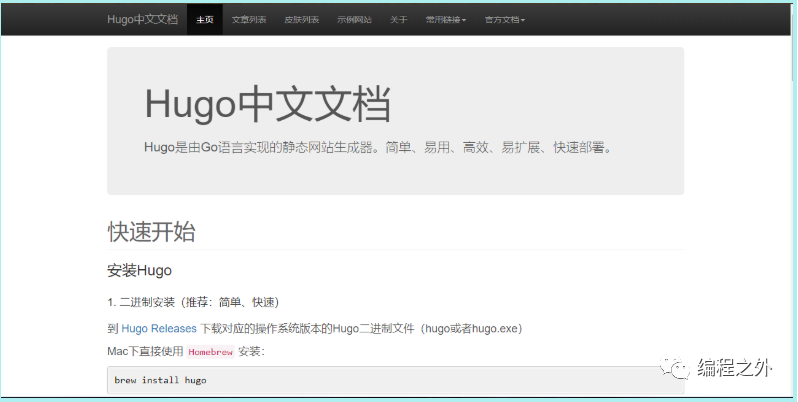This screenshot has width=798, height=402.
Task: Click the Homebrew inline code label
Action: [x=211, y=352]
